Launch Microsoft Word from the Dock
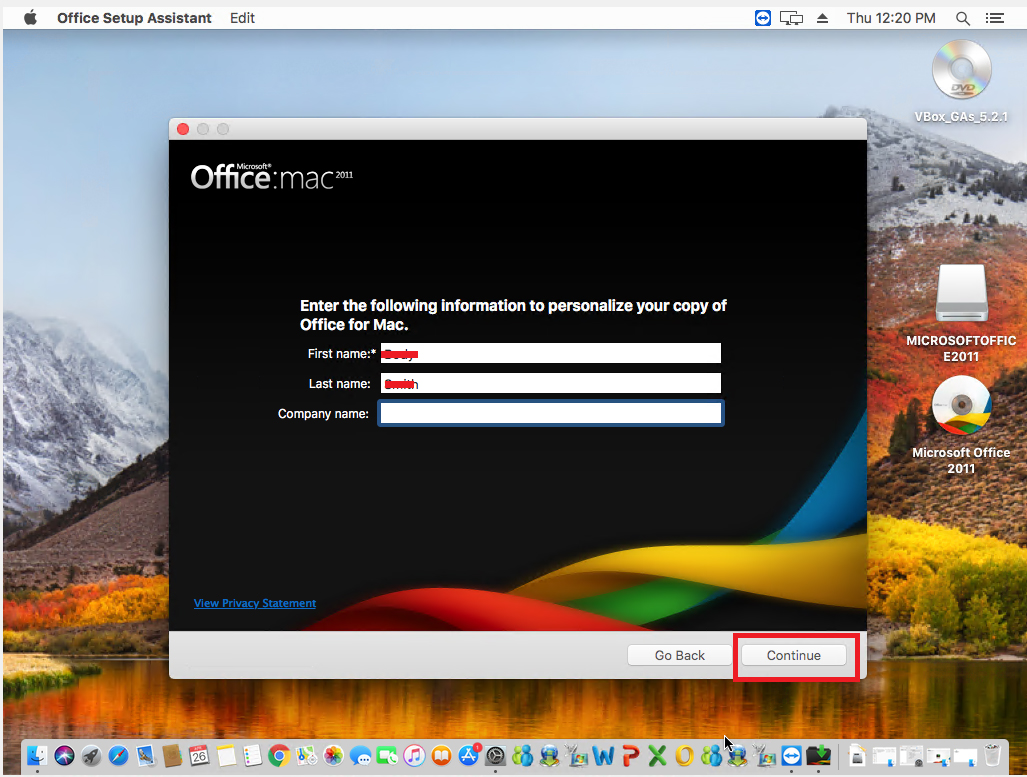The height and width of the screenshot is (777, 1027). [603, 755]
